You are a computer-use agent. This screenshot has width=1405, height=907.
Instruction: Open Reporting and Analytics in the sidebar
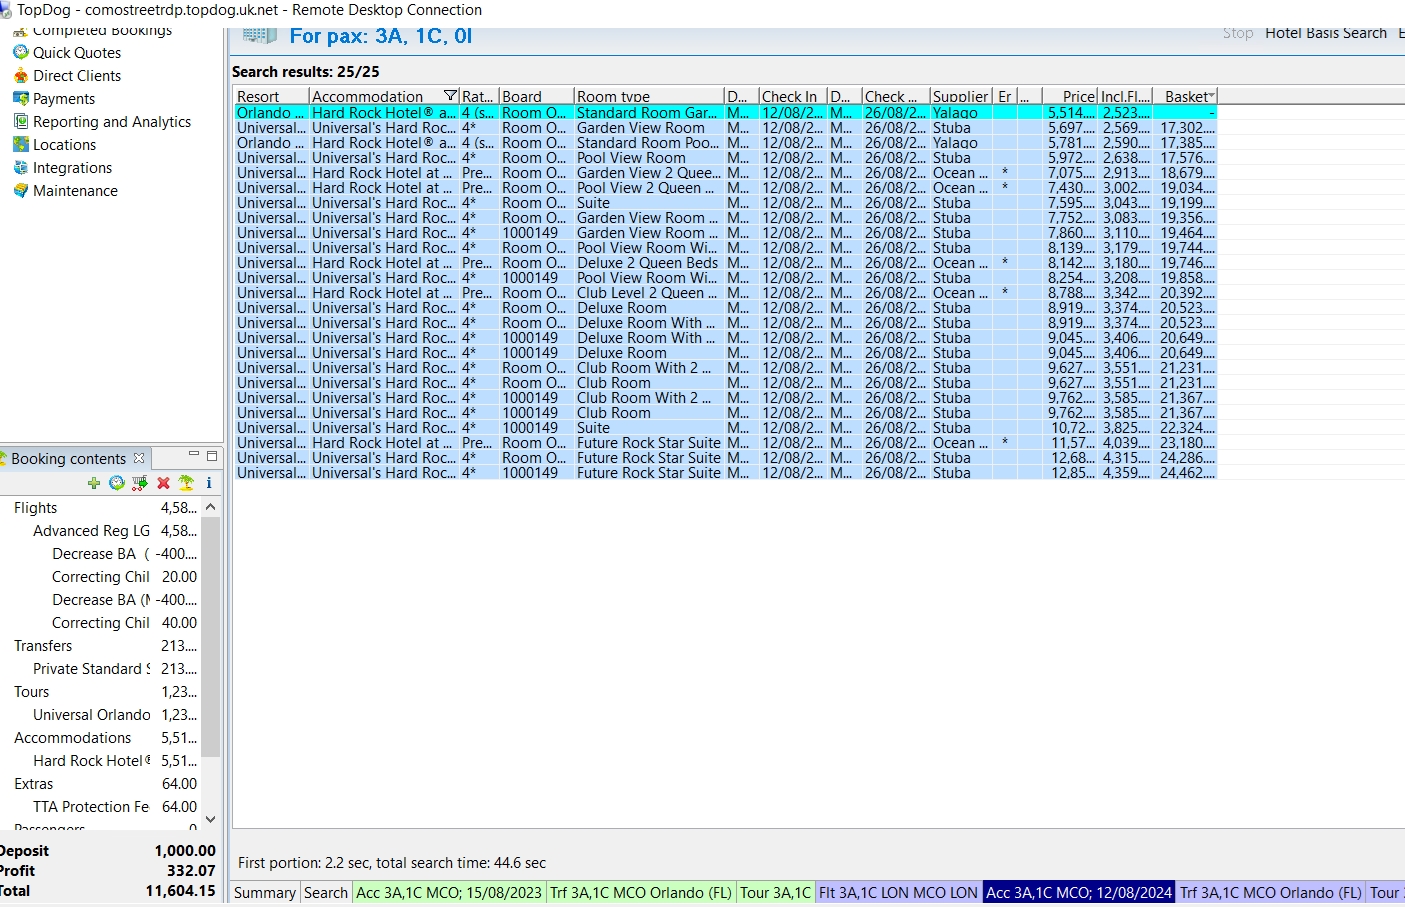tap(112, 121)
